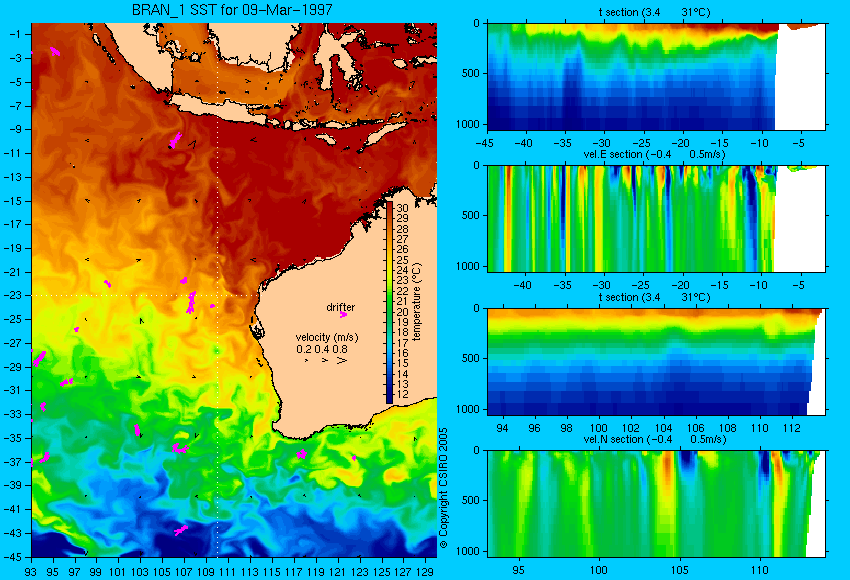
Task: Pick the dark red top of the temperature colorbar
Action: tap(389, 207)
